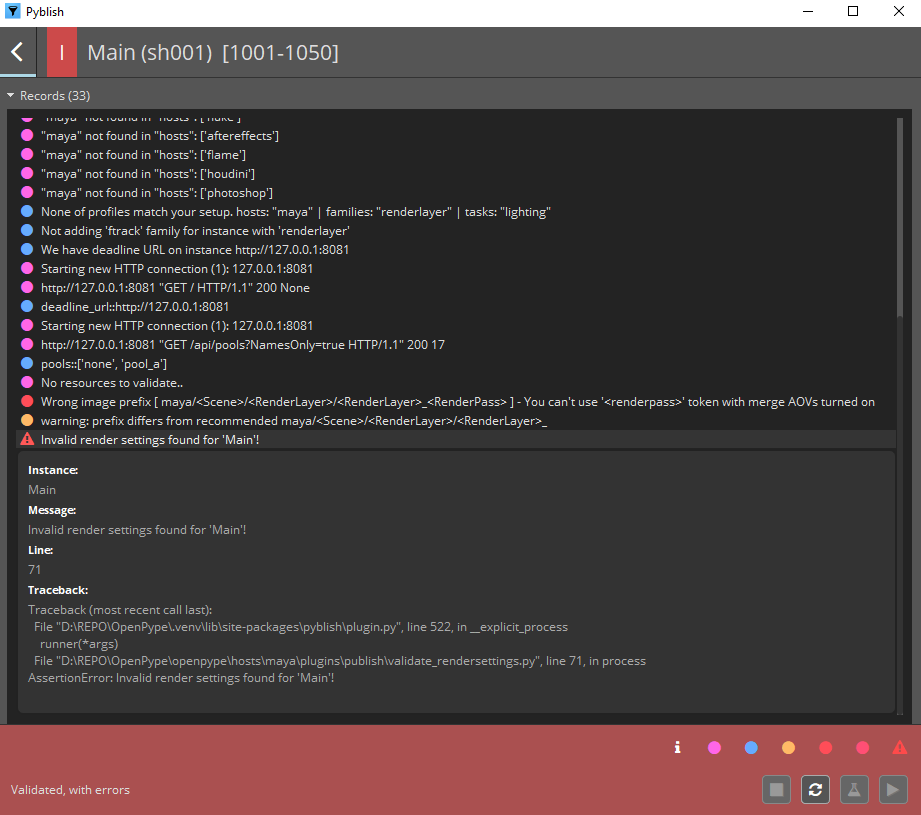Click the warning triangle icon beside 'Invalid render settings'
This screenshot has height=815, width=921.
pos(27,439)
